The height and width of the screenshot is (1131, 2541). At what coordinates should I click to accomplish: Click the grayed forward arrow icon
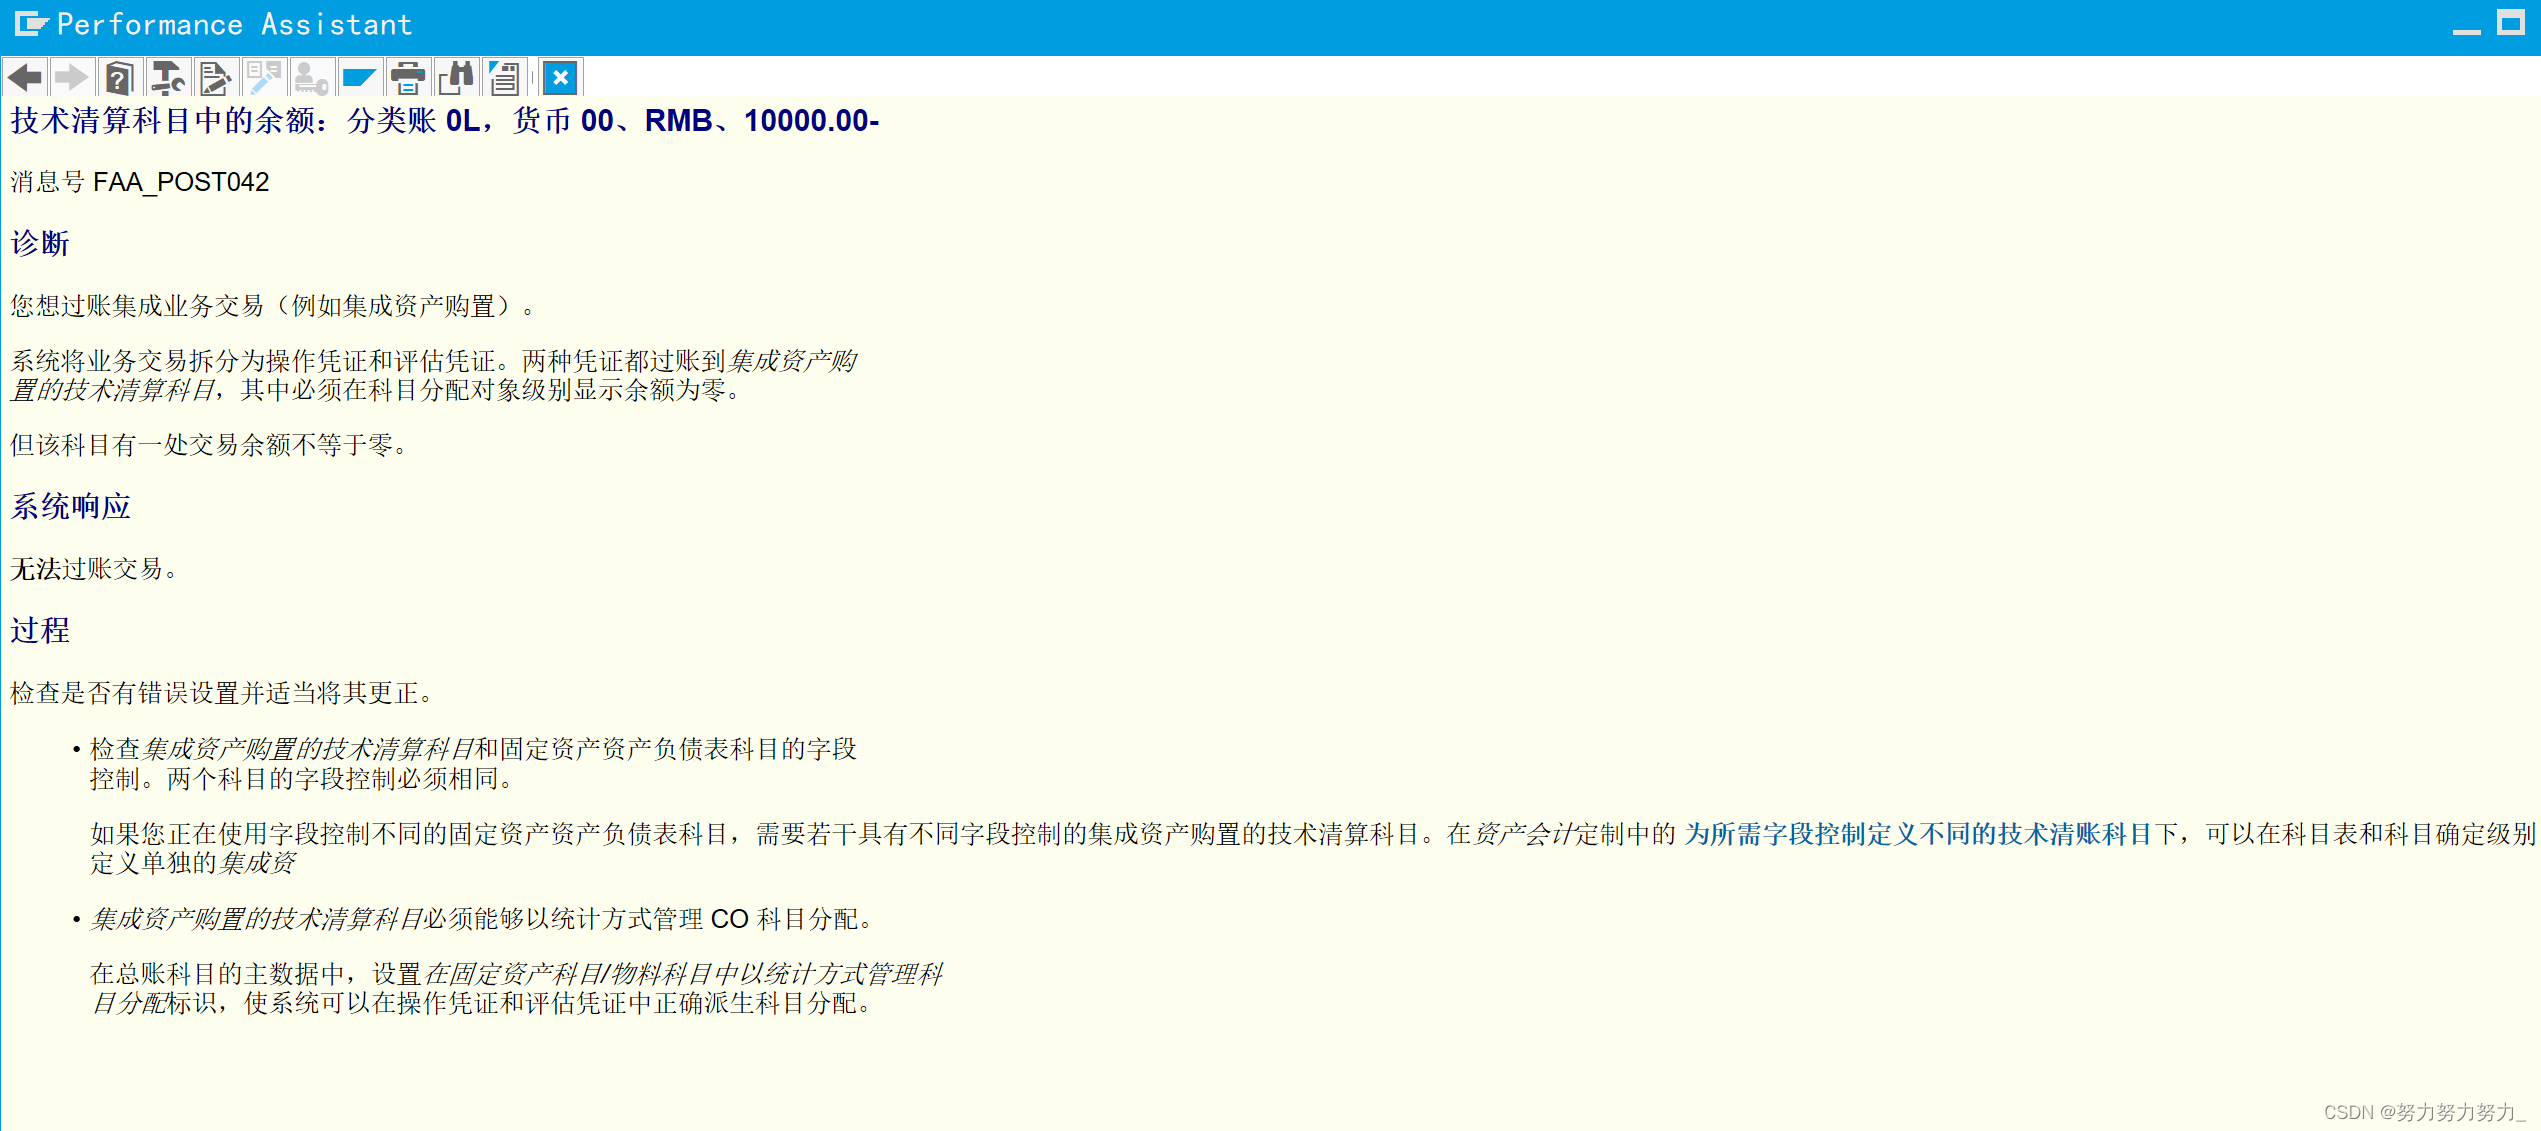tap(71, 77)
